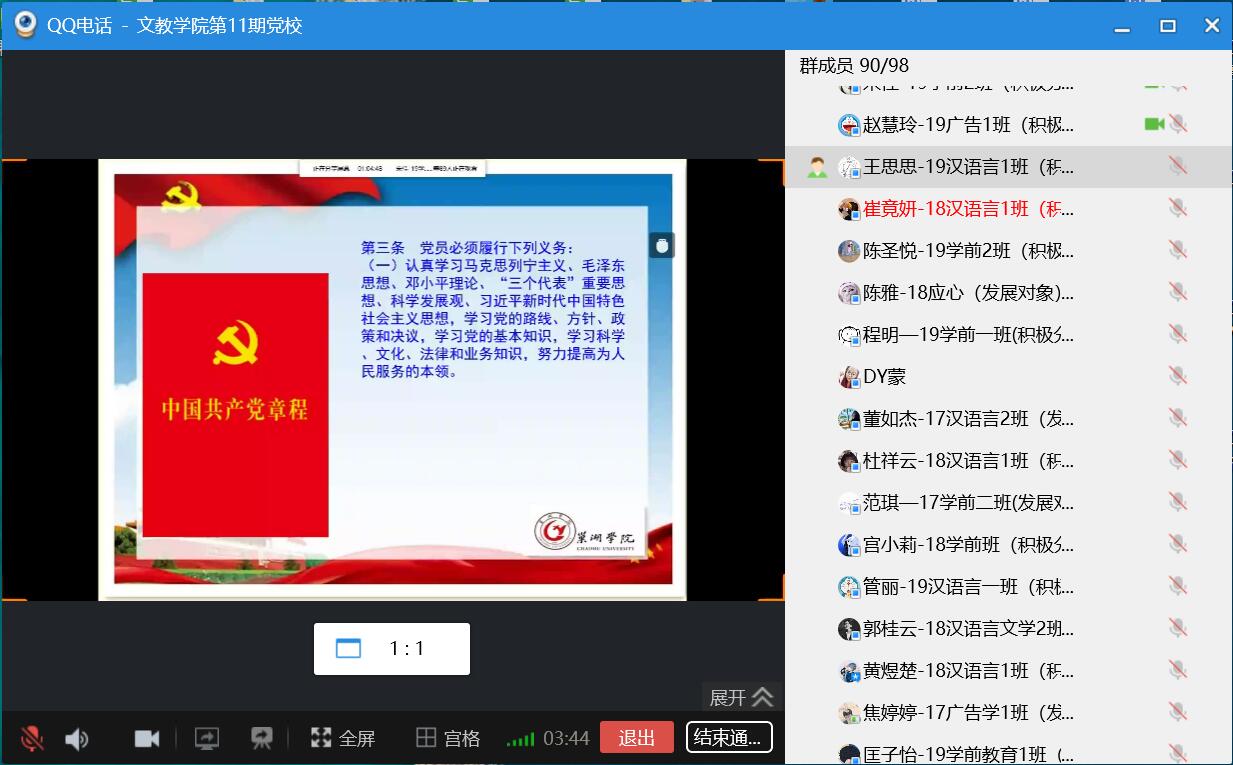Click the speaker volume icon

click(77, 739)
